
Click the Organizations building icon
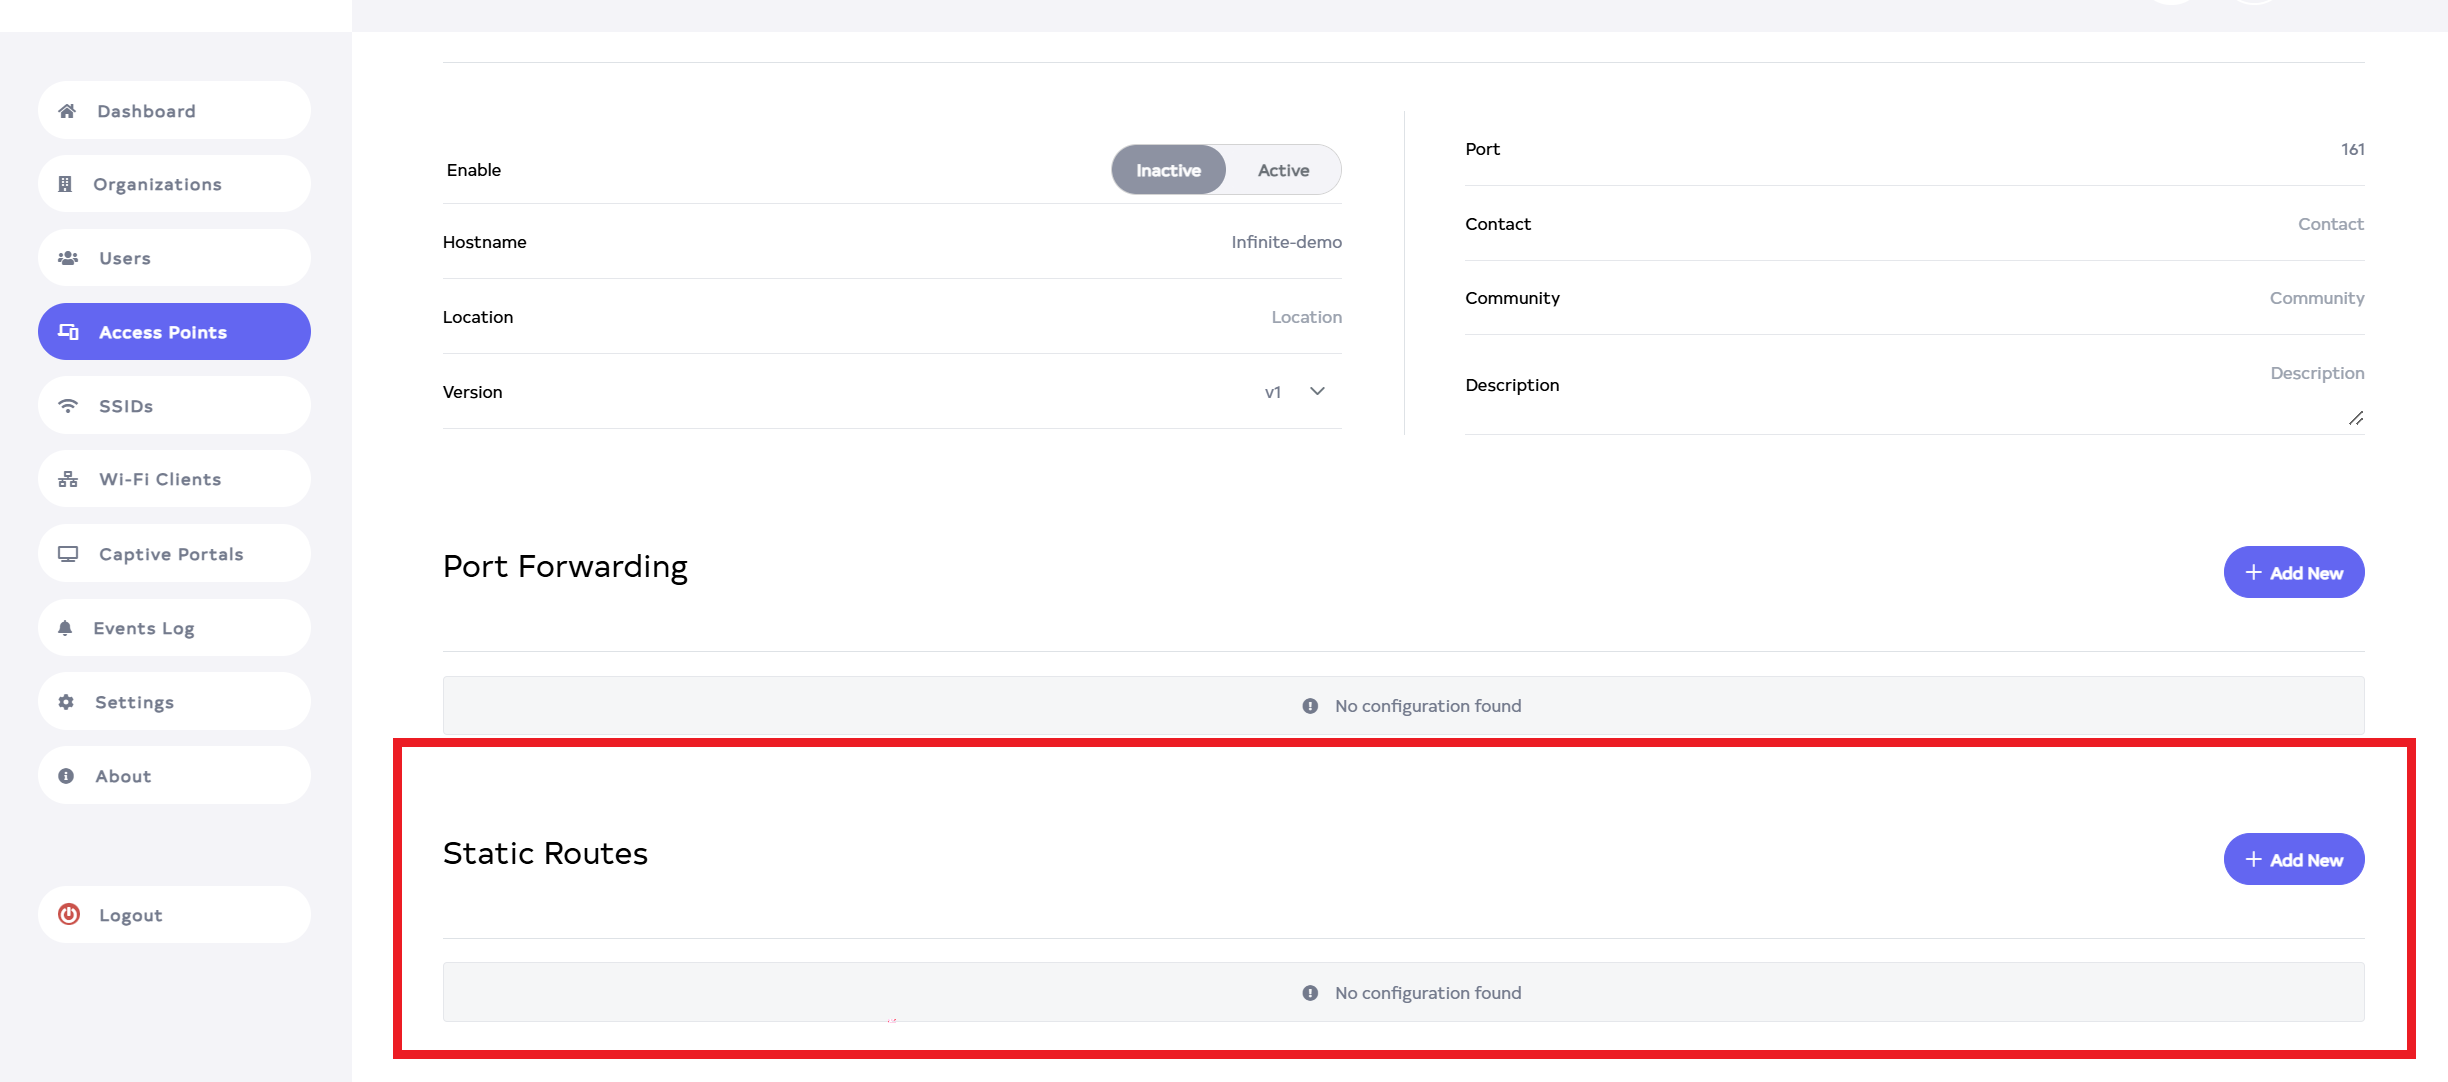[65, 184]
